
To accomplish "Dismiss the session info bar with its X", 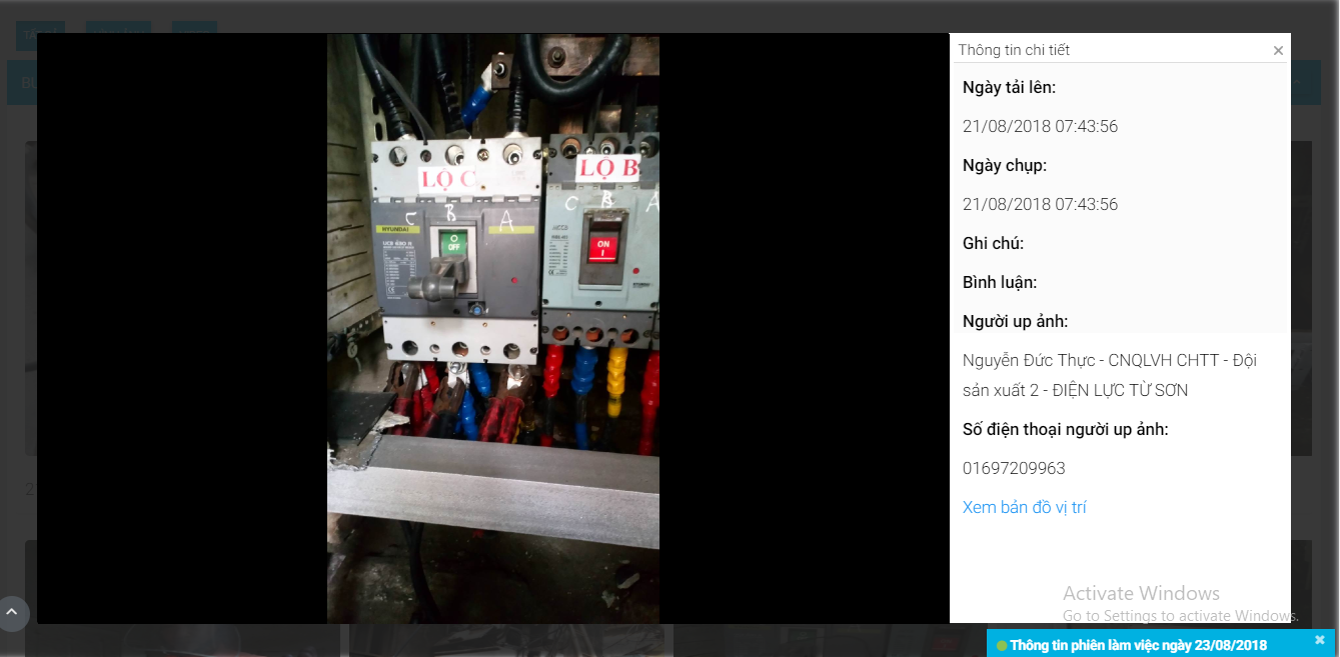I will coord(1319,640).
